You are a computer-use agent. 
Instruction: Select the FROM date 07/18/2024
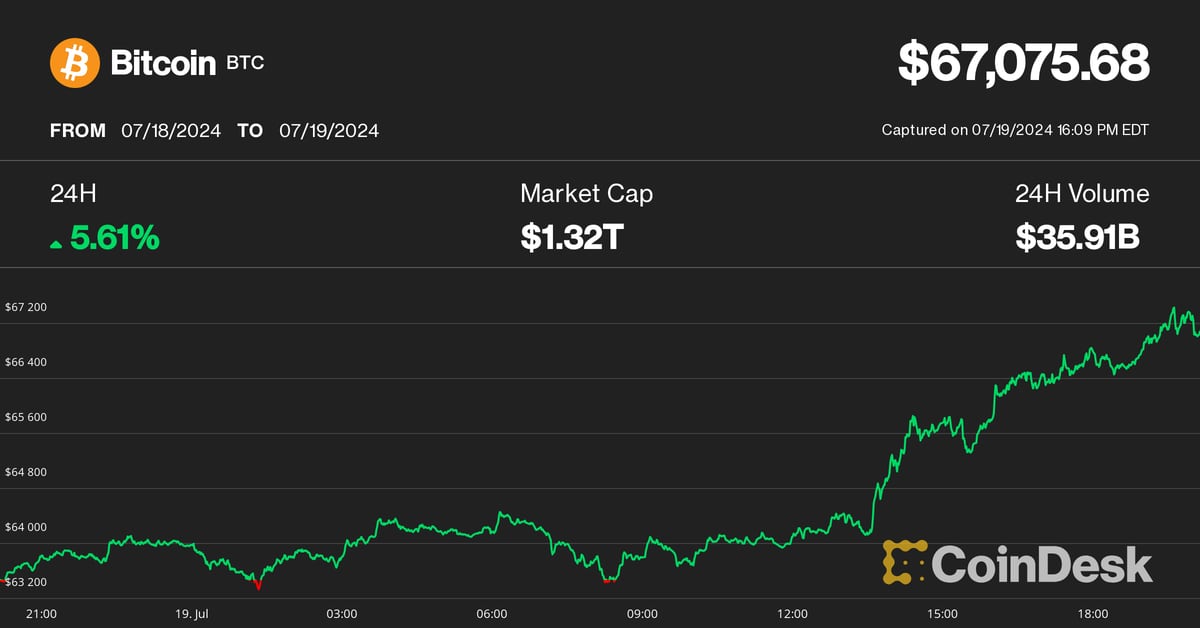coord(171,131)
